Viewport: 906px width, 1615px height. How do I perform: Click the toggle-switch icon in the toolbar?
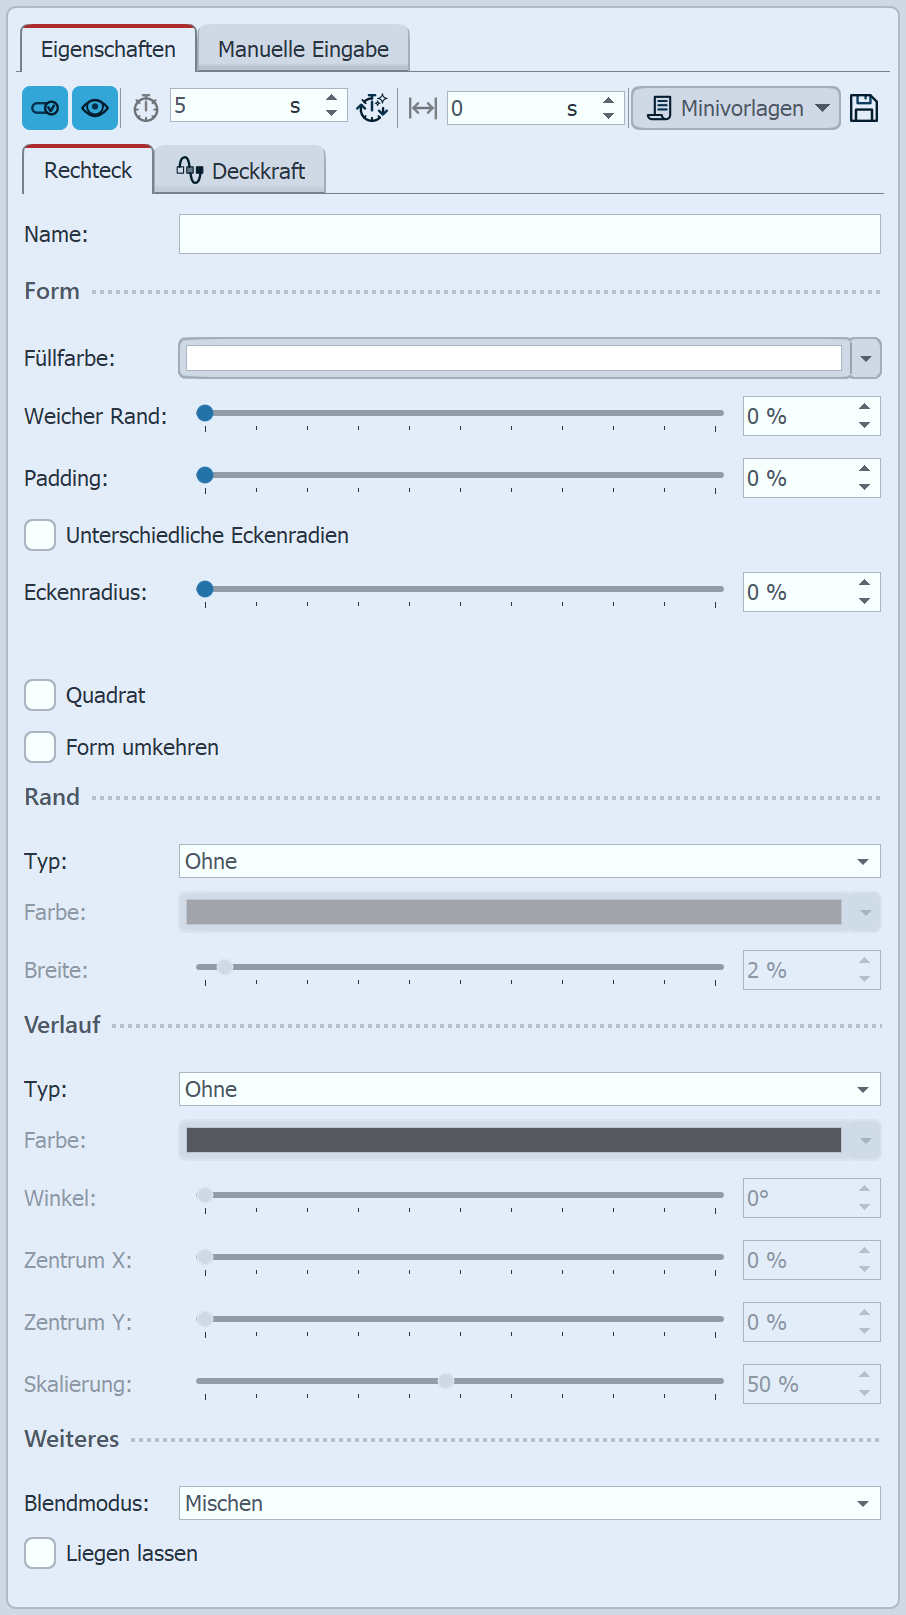45,108
